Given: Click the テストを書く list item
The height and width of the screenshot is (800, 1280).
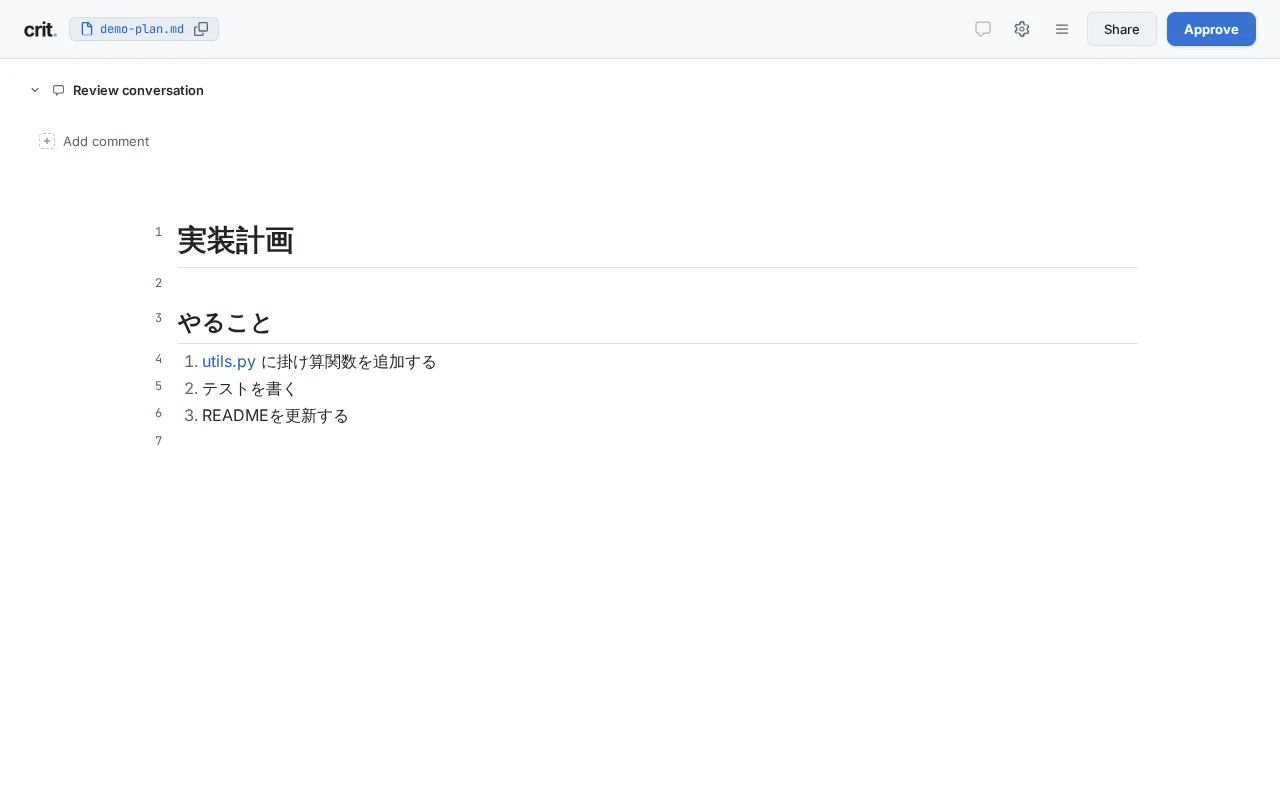Looking at the screenshot, I should pos(250,388).
